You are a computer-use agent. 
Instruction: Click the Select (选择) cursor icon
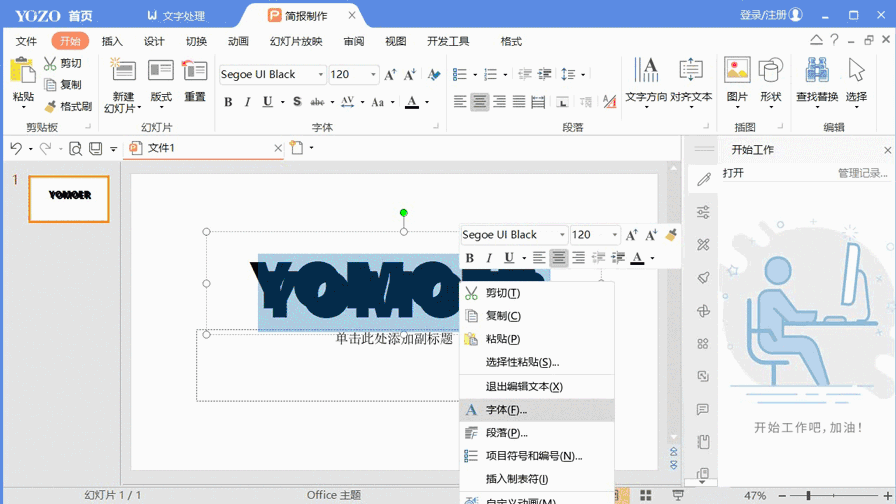coord(856,71)
